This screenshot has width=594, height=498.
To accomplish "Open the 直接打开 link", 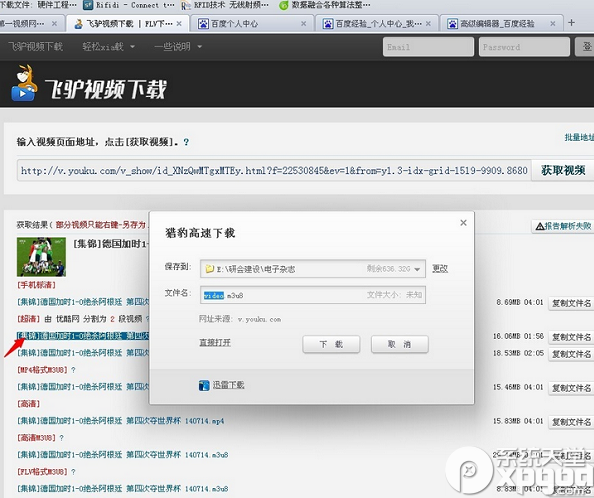I will (215, 342).
